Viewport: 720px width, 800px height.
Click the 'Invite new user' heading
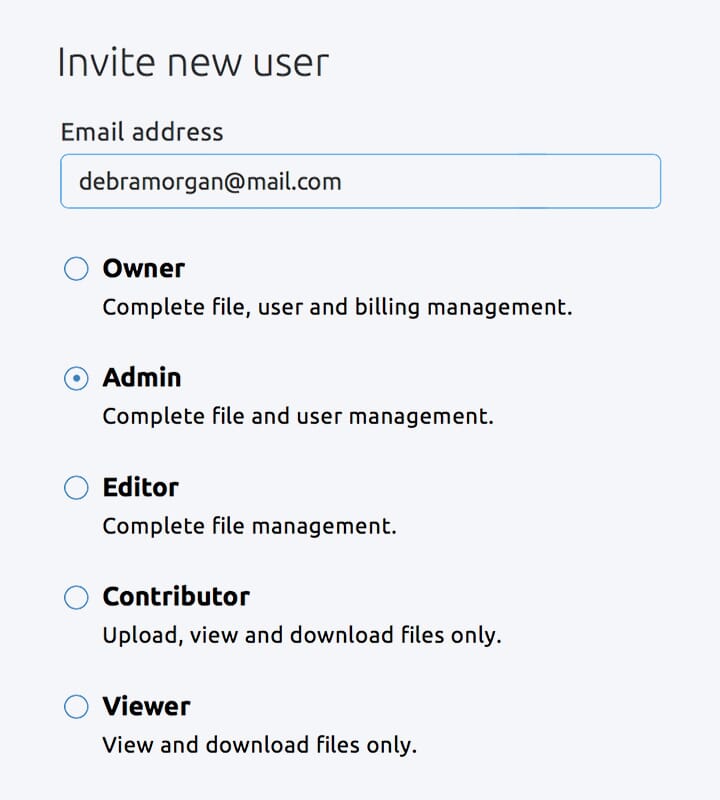pos(193,62)
